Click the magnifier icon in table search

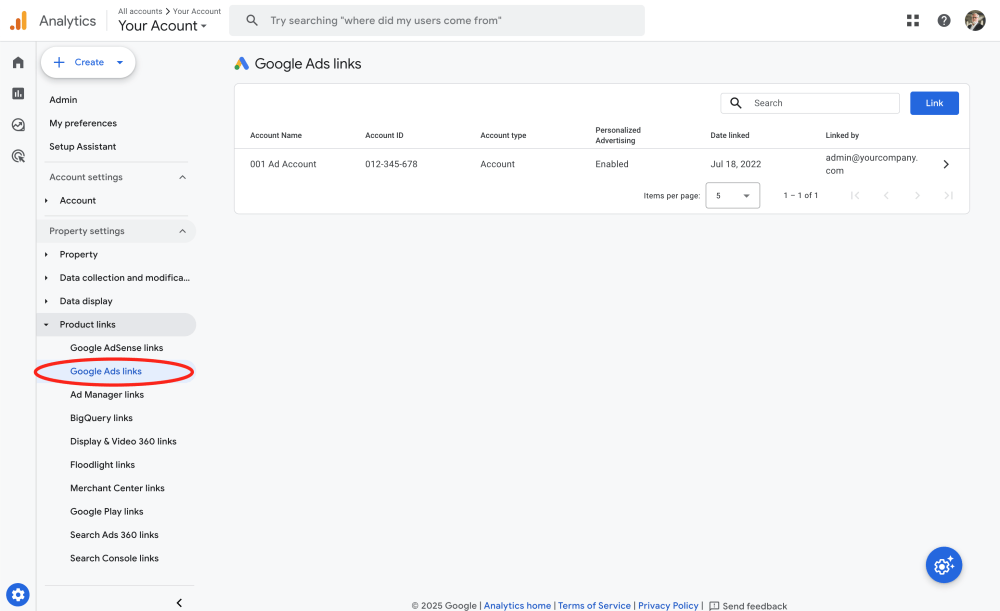[735, 103]
